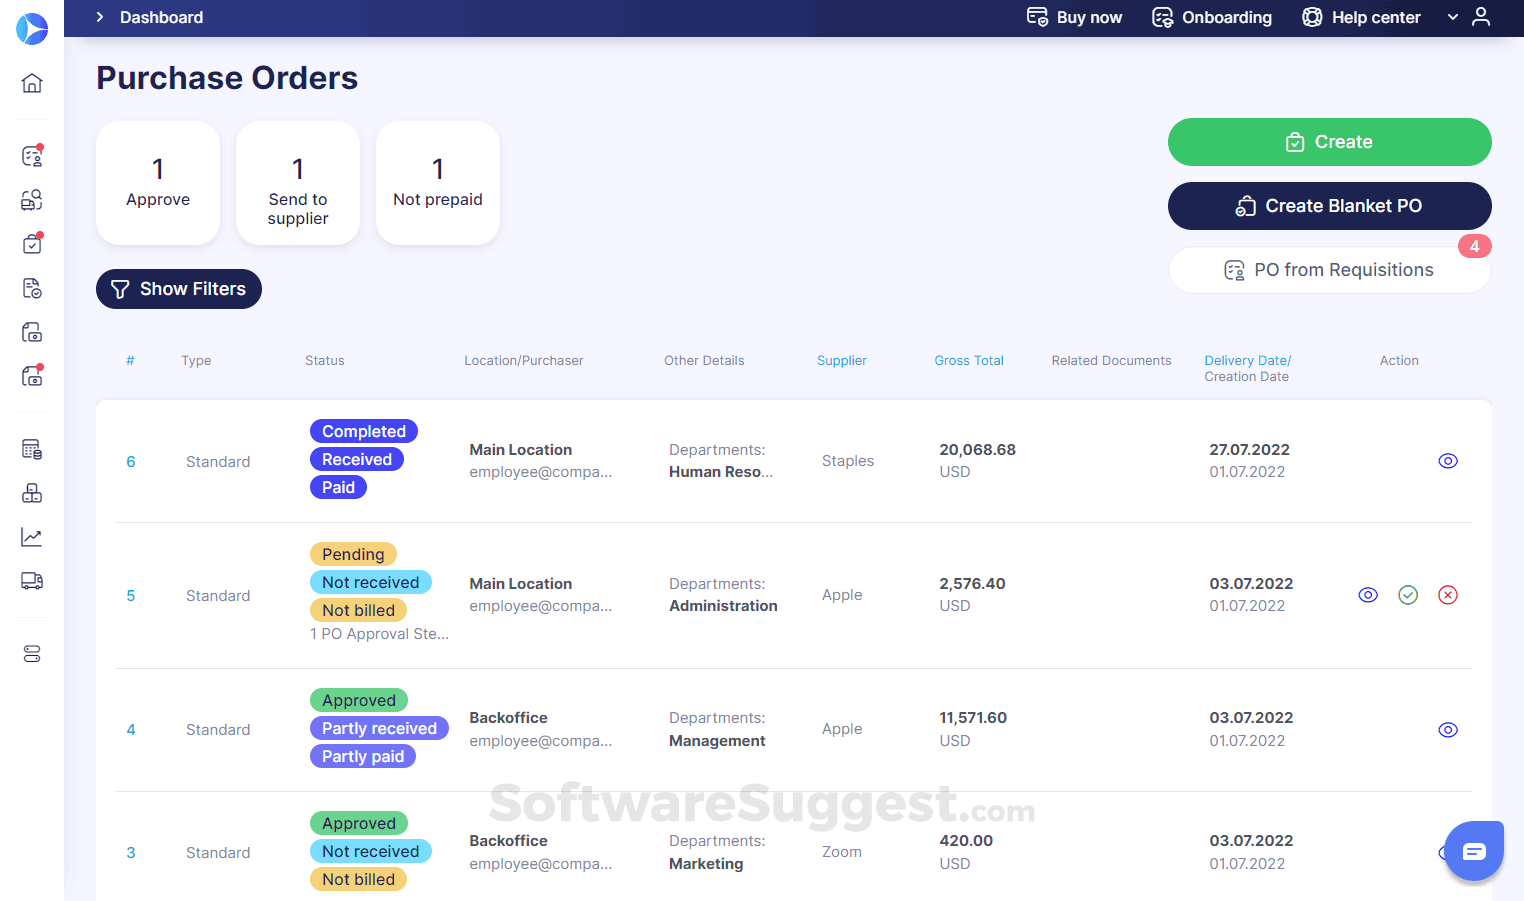Image resolution: width=1524 pixels, height=901 pixels.
Task: Open the Home dashboard icon in sidebar
Action: click(31, 83)
